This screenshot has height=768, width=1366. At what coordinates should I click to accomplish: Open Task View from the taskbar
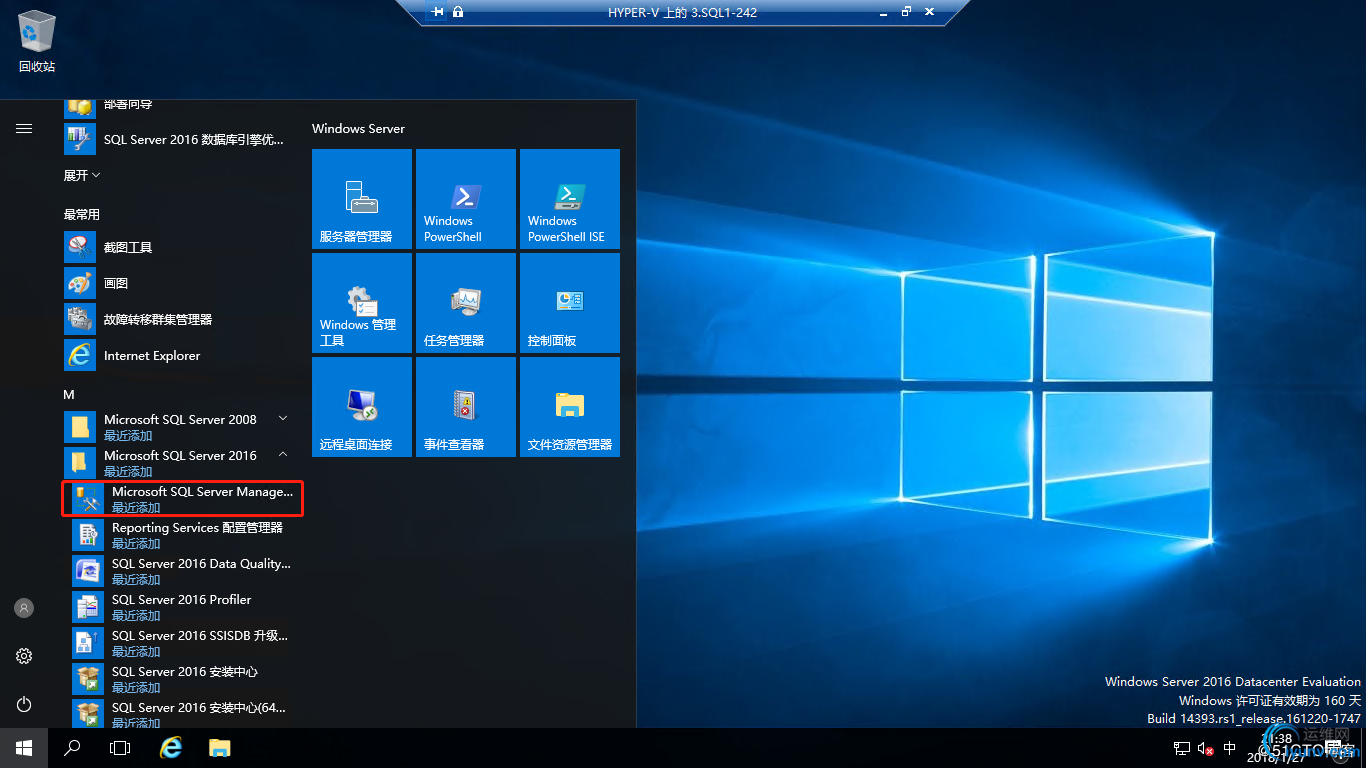click(x=120, y=748)
